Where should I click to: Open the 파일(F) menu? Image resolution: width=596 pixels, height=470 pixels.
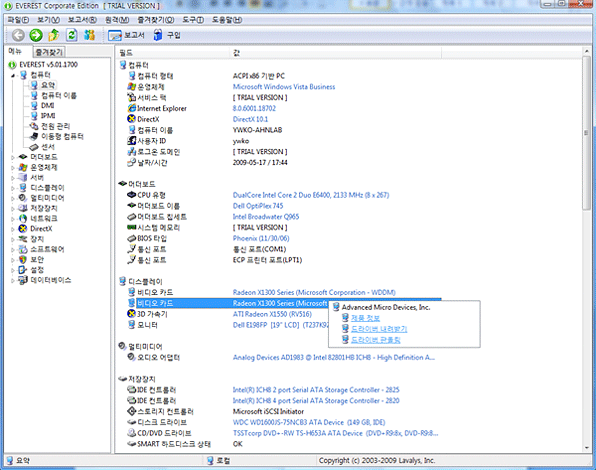click(18, 20)
